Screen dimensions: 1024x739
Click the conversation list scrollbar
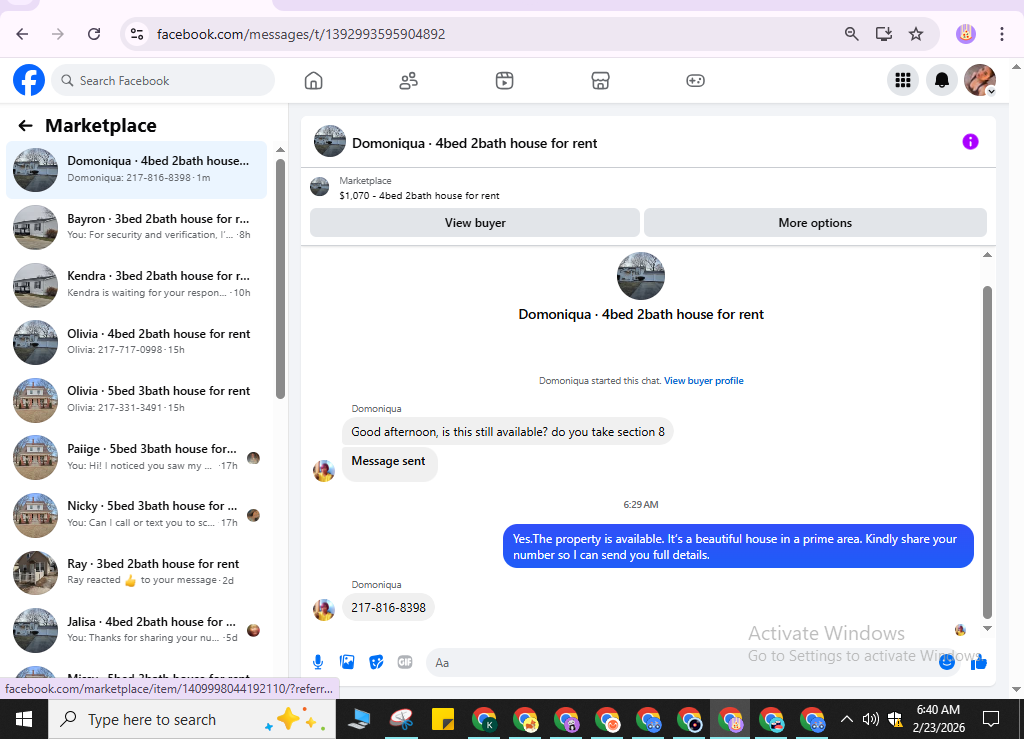[x=280, y=279]
